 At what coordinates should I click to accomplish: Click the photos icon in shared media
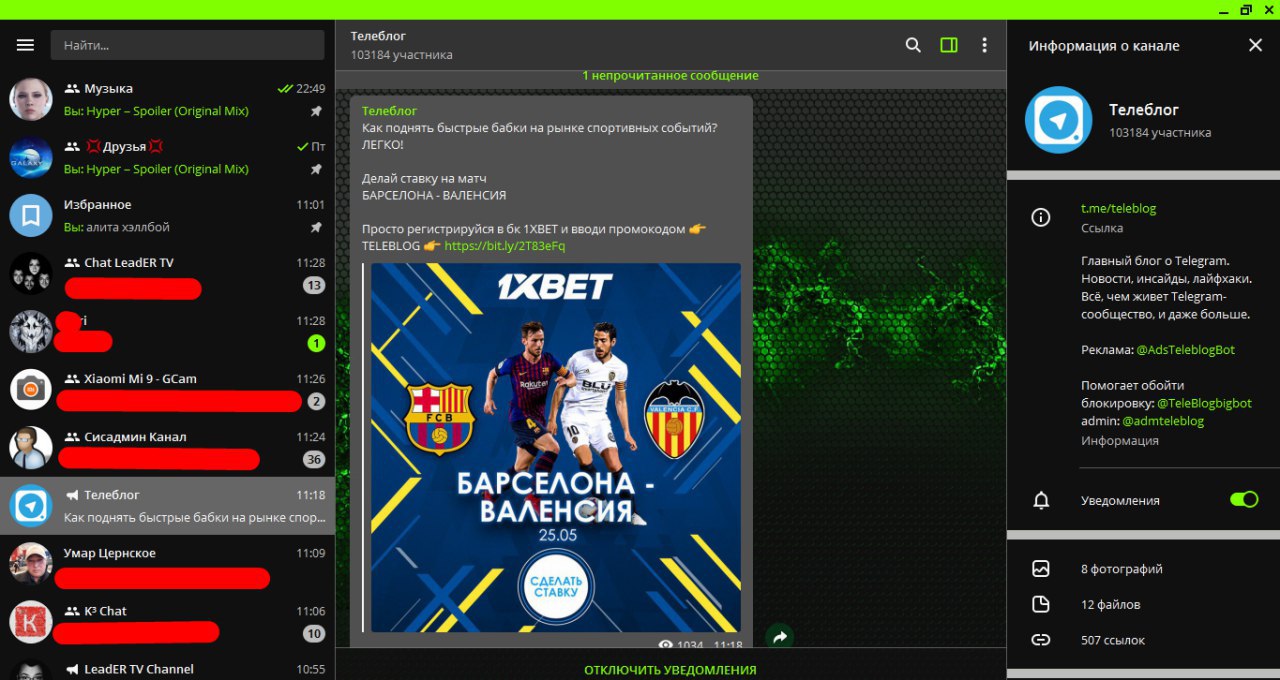[1041, 569]
